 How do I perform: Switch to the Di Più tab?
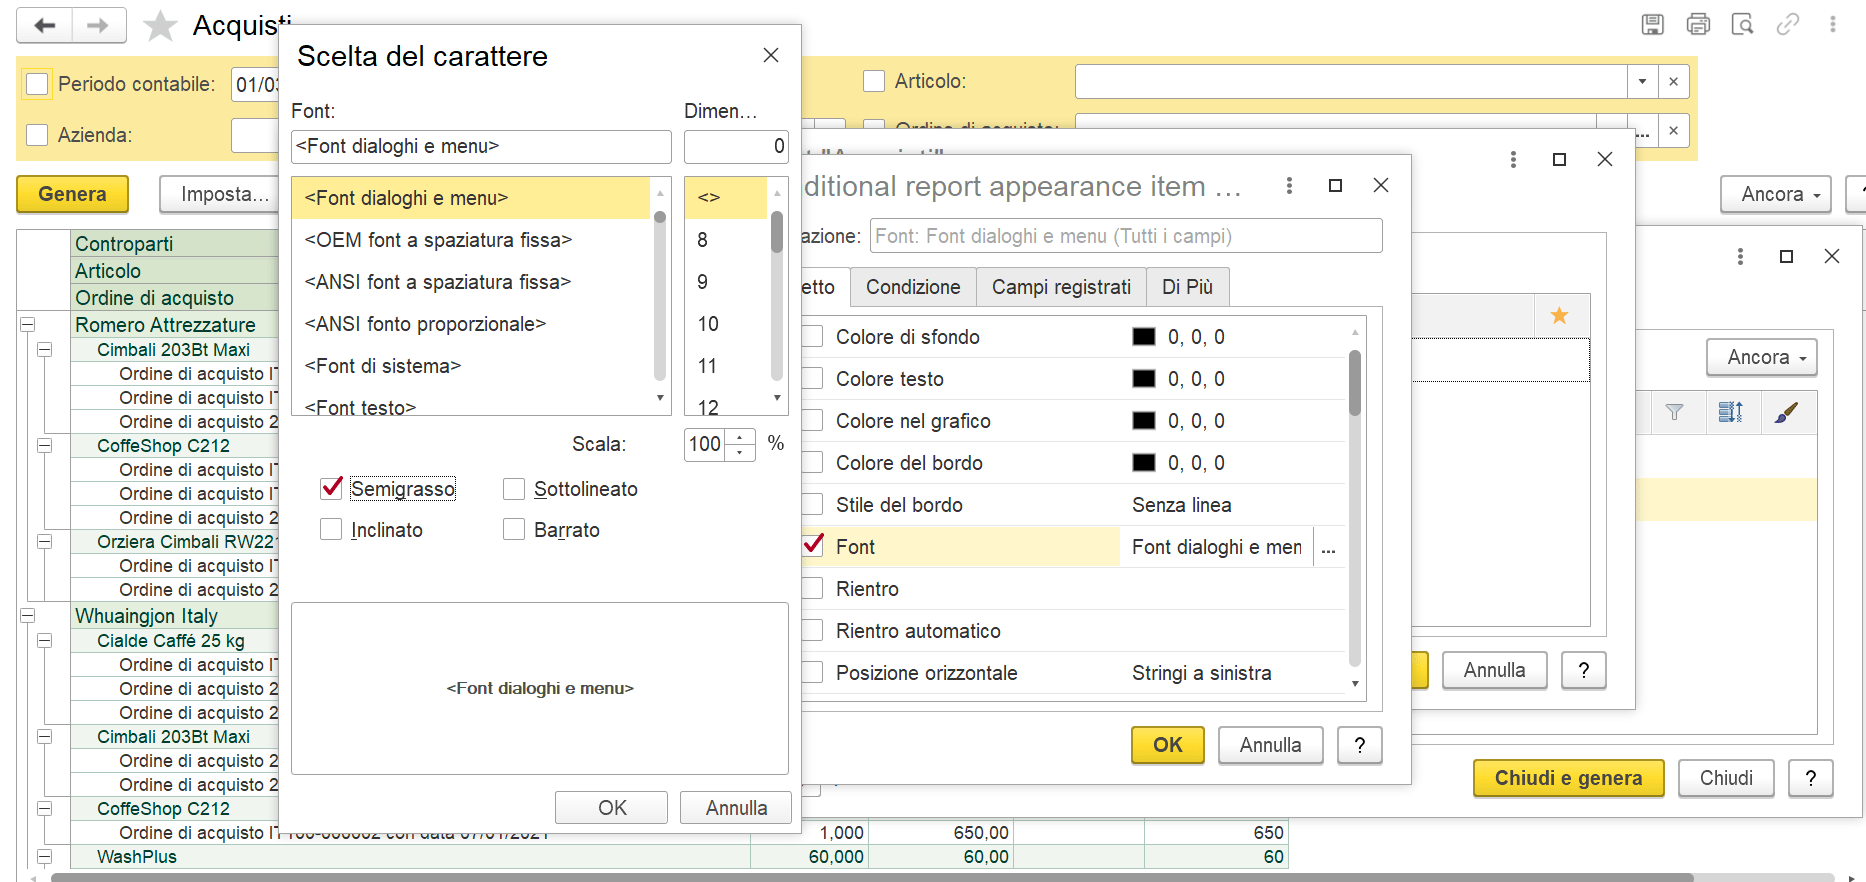(x=1187, y=287)
